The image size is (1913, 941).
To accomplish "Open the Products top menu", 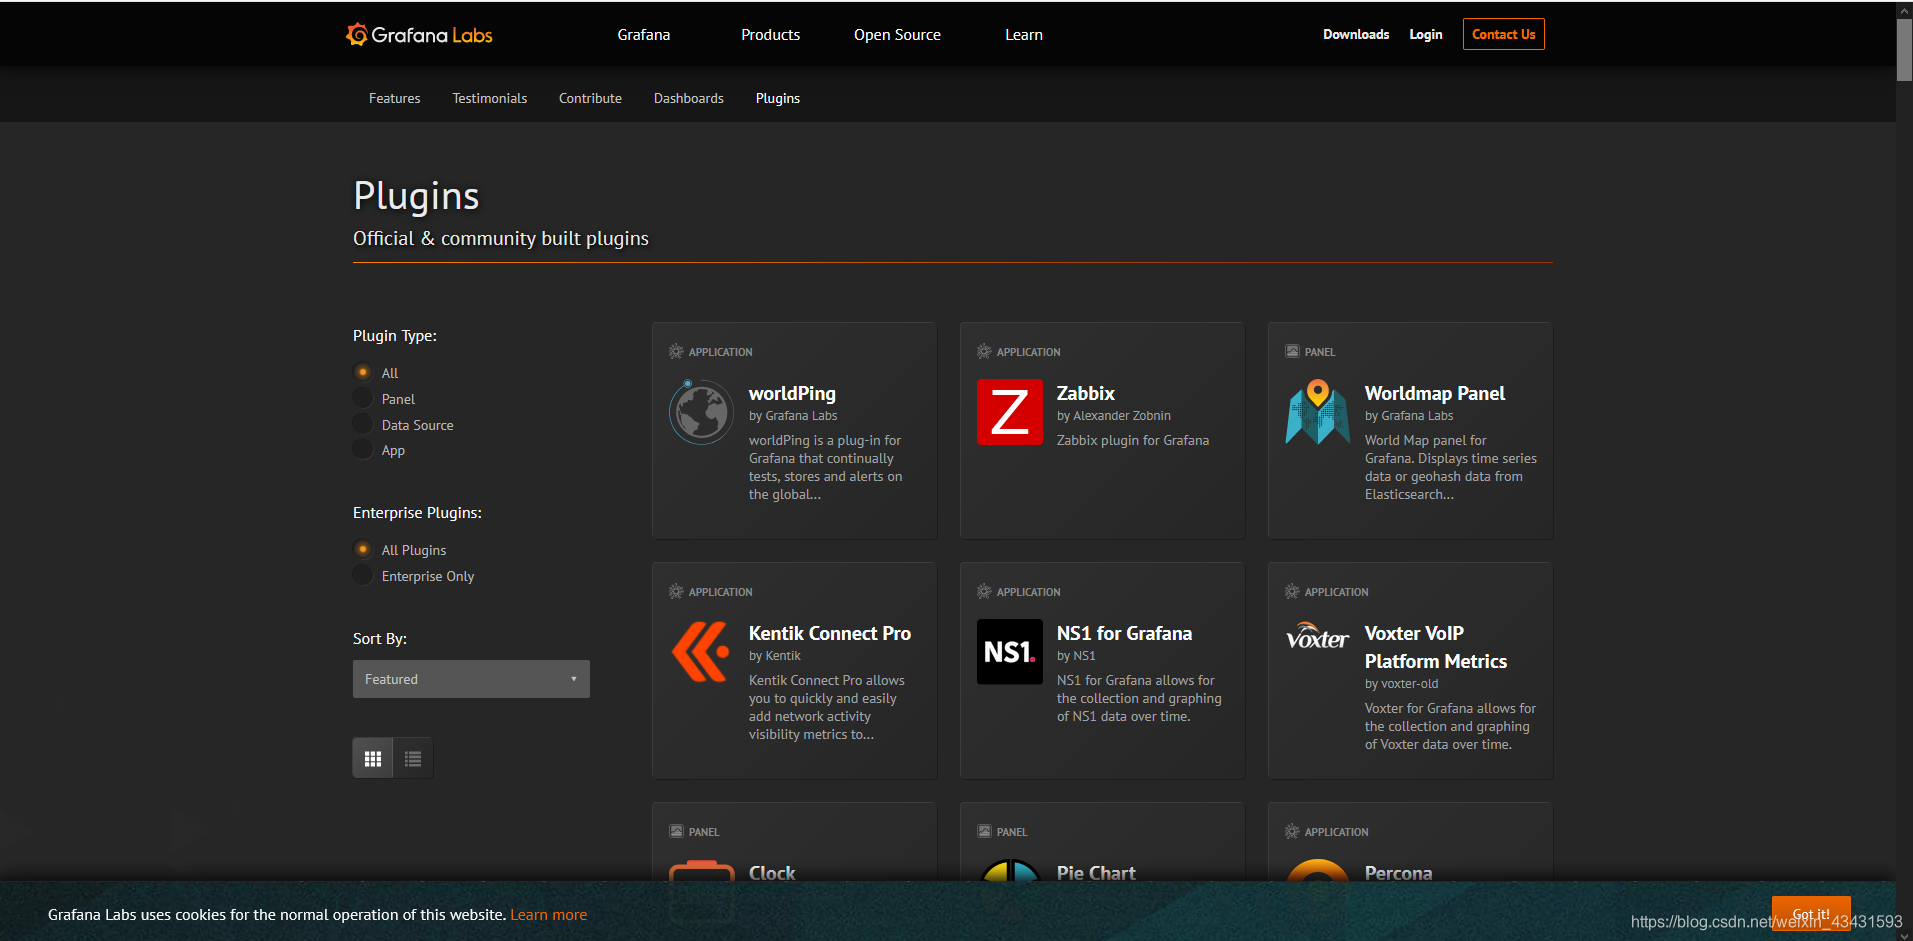I will click(x=770, y=35).
